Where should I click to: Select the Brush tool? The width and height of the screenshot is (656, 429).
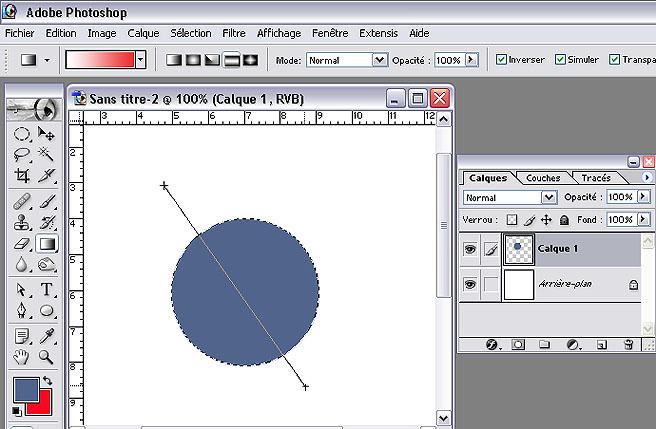[x=46, y=201]
